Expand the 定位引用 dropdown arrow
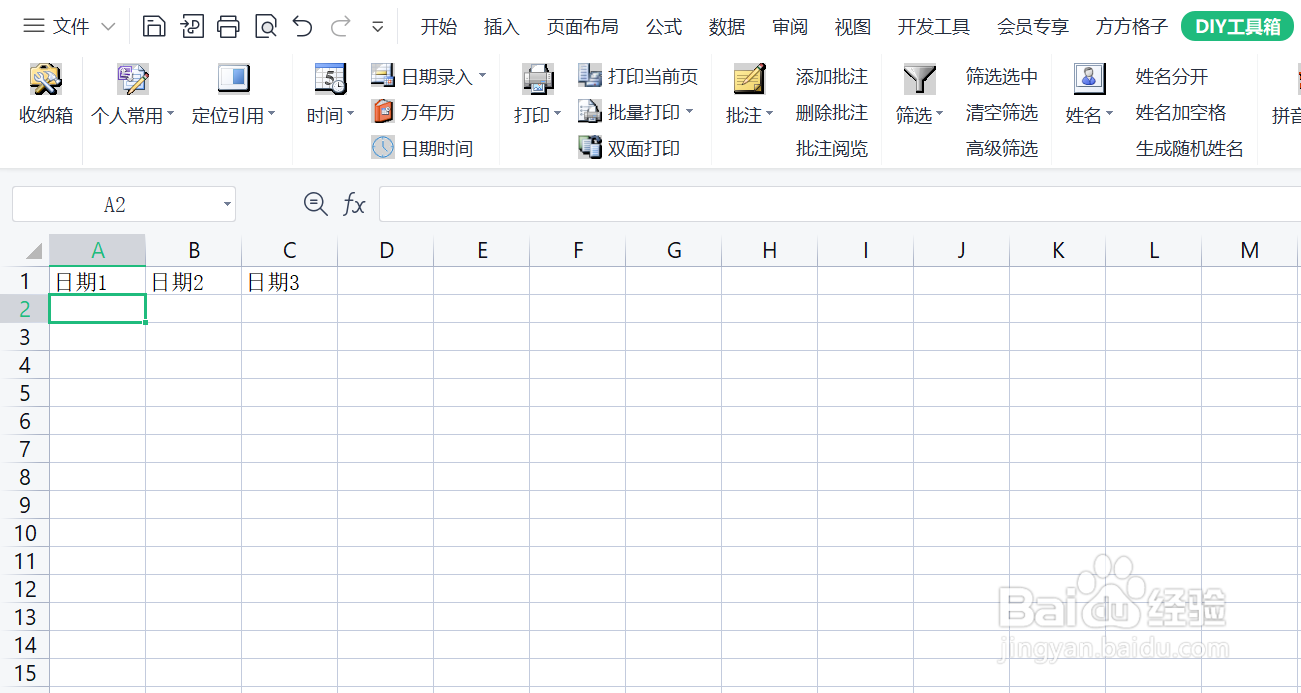 pyautogui.click(x=271, y=114)
